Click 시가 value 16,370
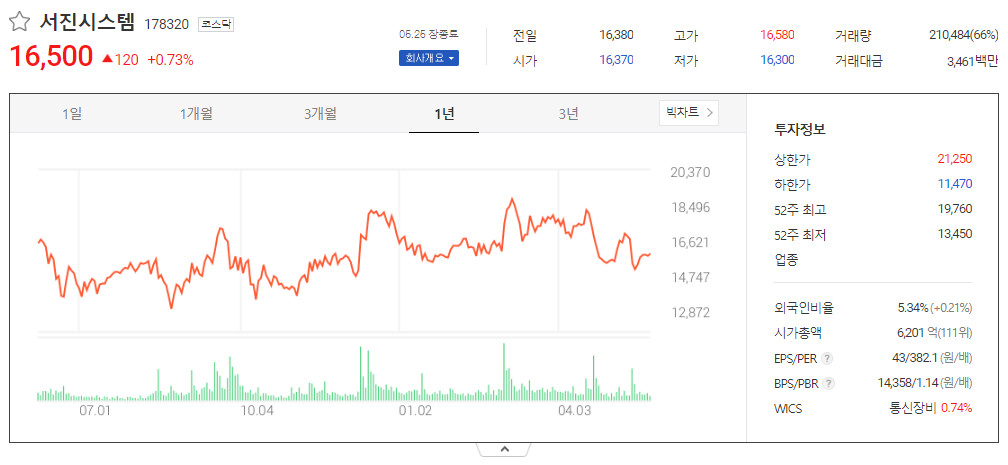This screenshot has width=1008, height=465. tap(616, 60)
